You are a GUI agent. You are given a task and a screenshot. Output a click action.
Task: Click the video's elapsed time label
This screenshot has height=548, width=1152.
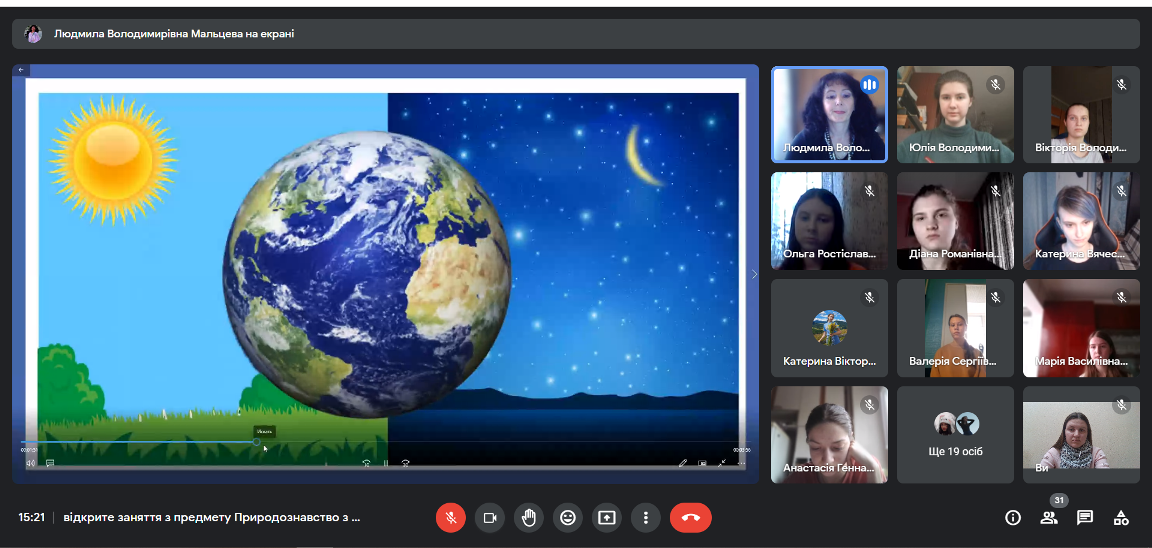pos(29,450)
